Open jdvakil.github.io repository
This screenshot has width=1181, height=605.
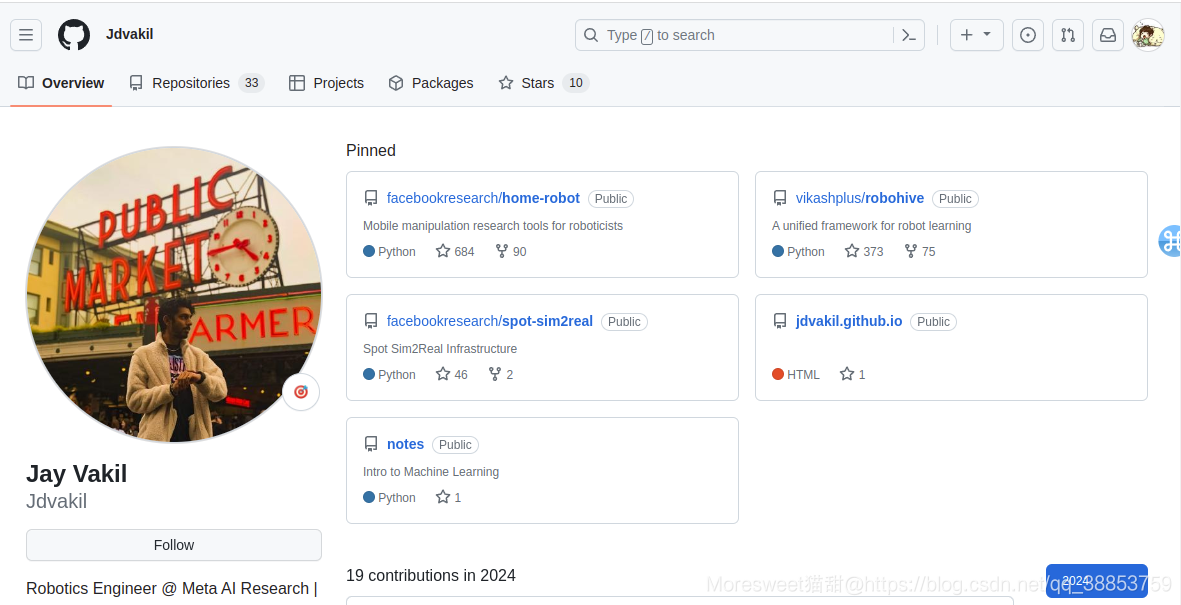(849, 321)
